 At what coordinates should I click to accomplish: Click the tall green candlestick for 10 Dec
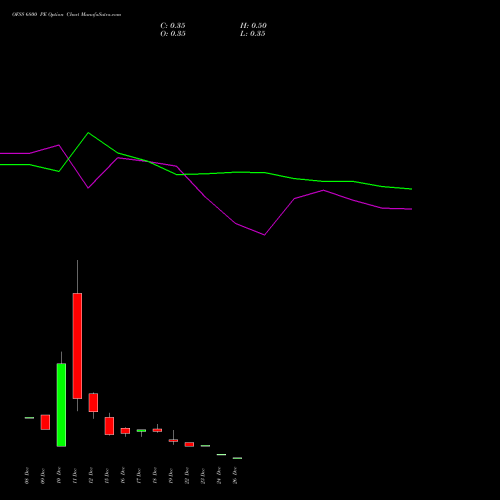[x=61, y=405]
